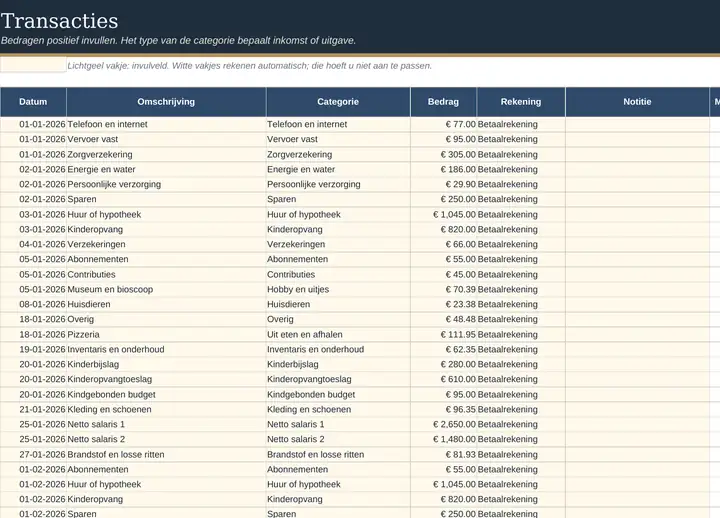
Task: Select the amount € 96.35
Action: click(x=444, y=409)
